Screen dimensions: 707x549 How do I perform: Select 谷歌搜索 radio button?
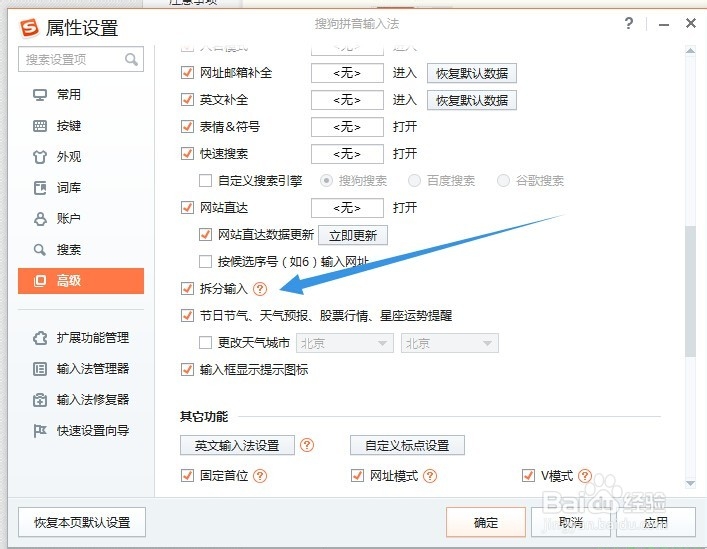click(x=503, y=181)
